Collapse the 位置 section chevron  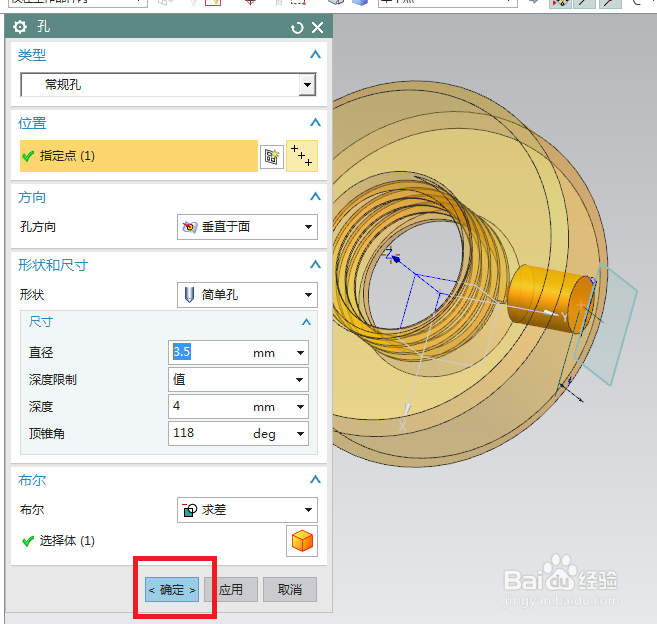[315, 123]
